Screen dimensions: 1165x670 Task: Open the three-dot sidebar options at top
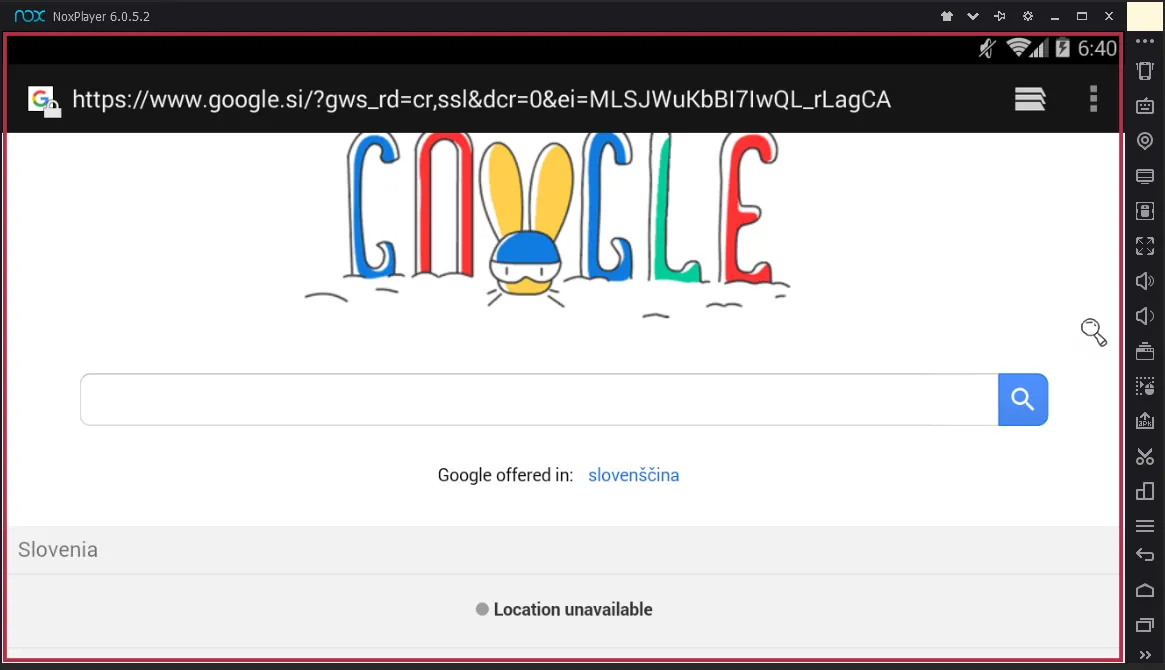[1145, 41]
